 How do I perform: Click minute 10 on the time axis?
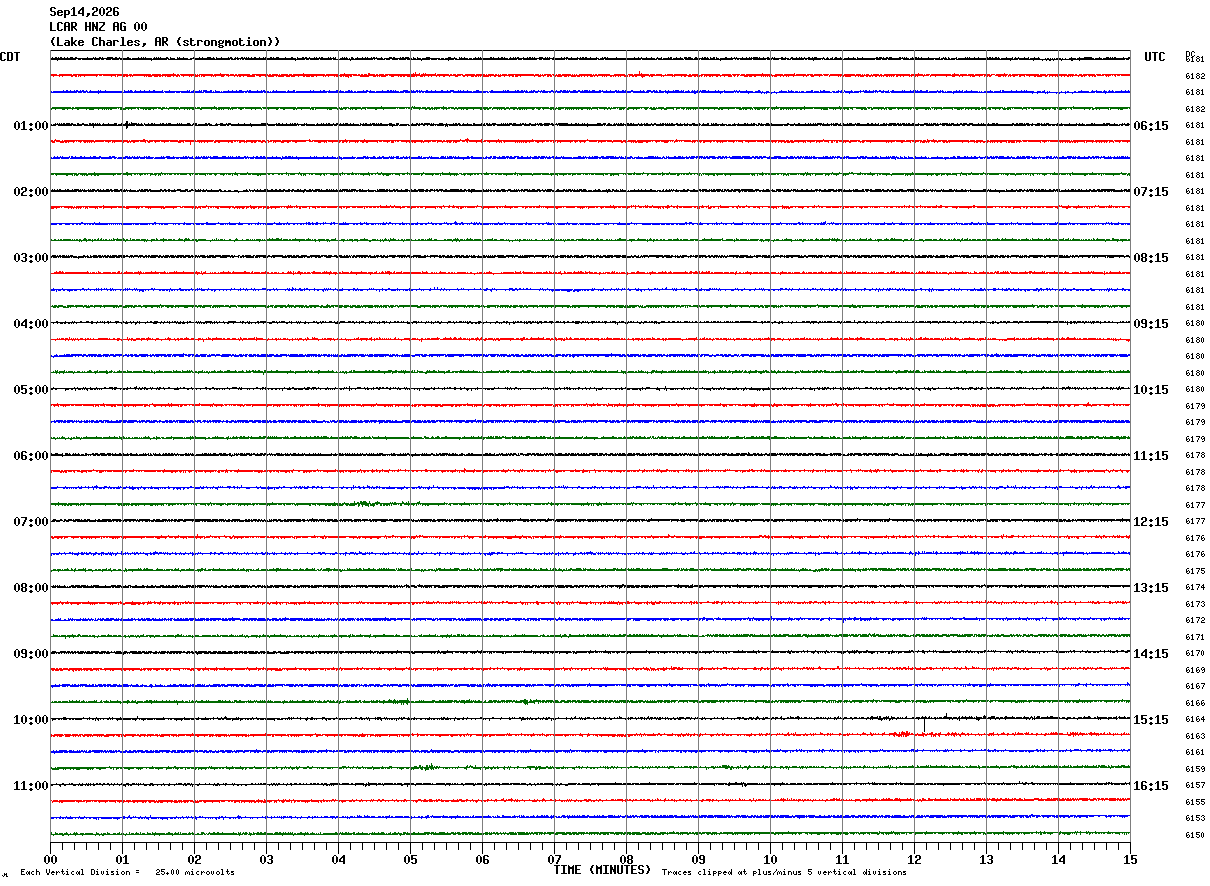point(770,859)
